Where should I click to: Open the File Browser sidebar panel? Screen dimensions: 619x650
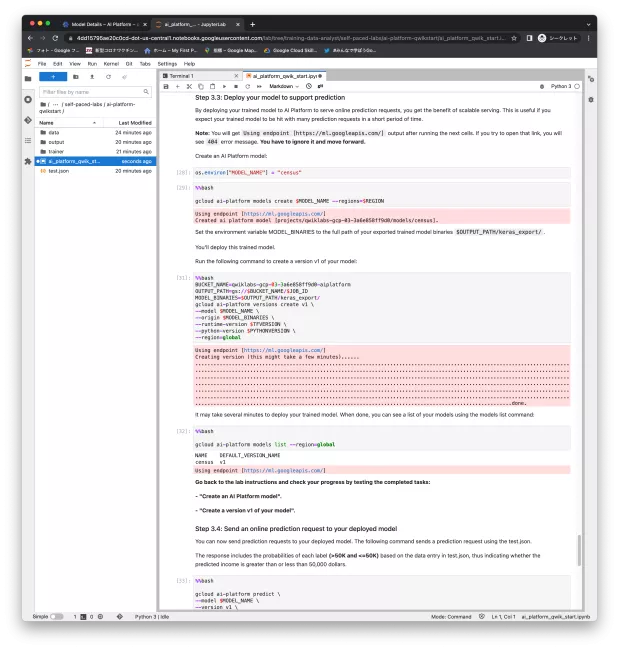28,78
